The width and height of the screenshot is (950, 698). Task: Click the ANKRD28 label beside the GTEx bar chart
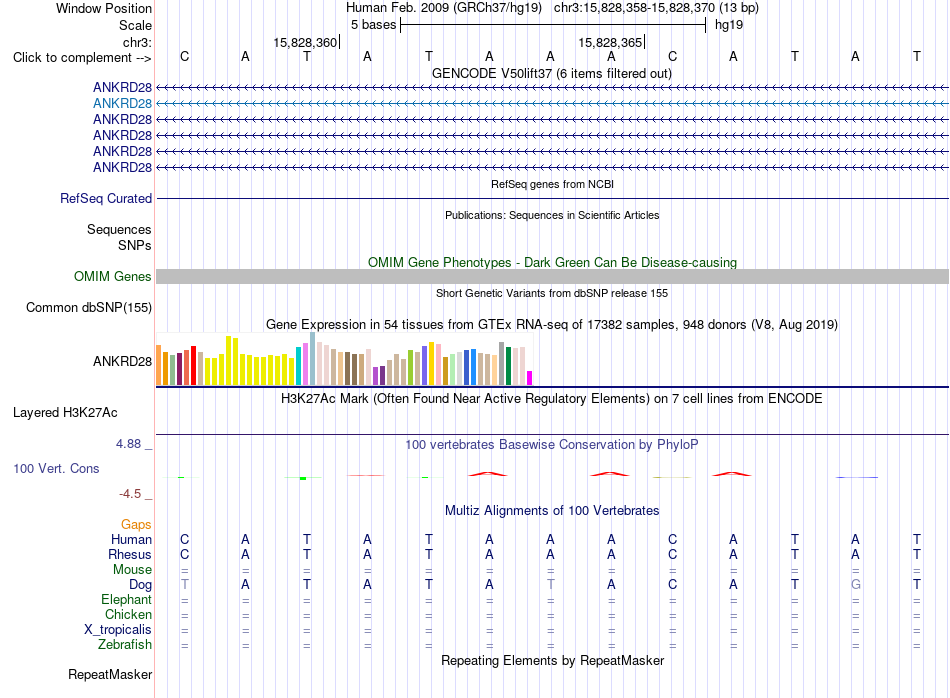click(x=122, y=362)
